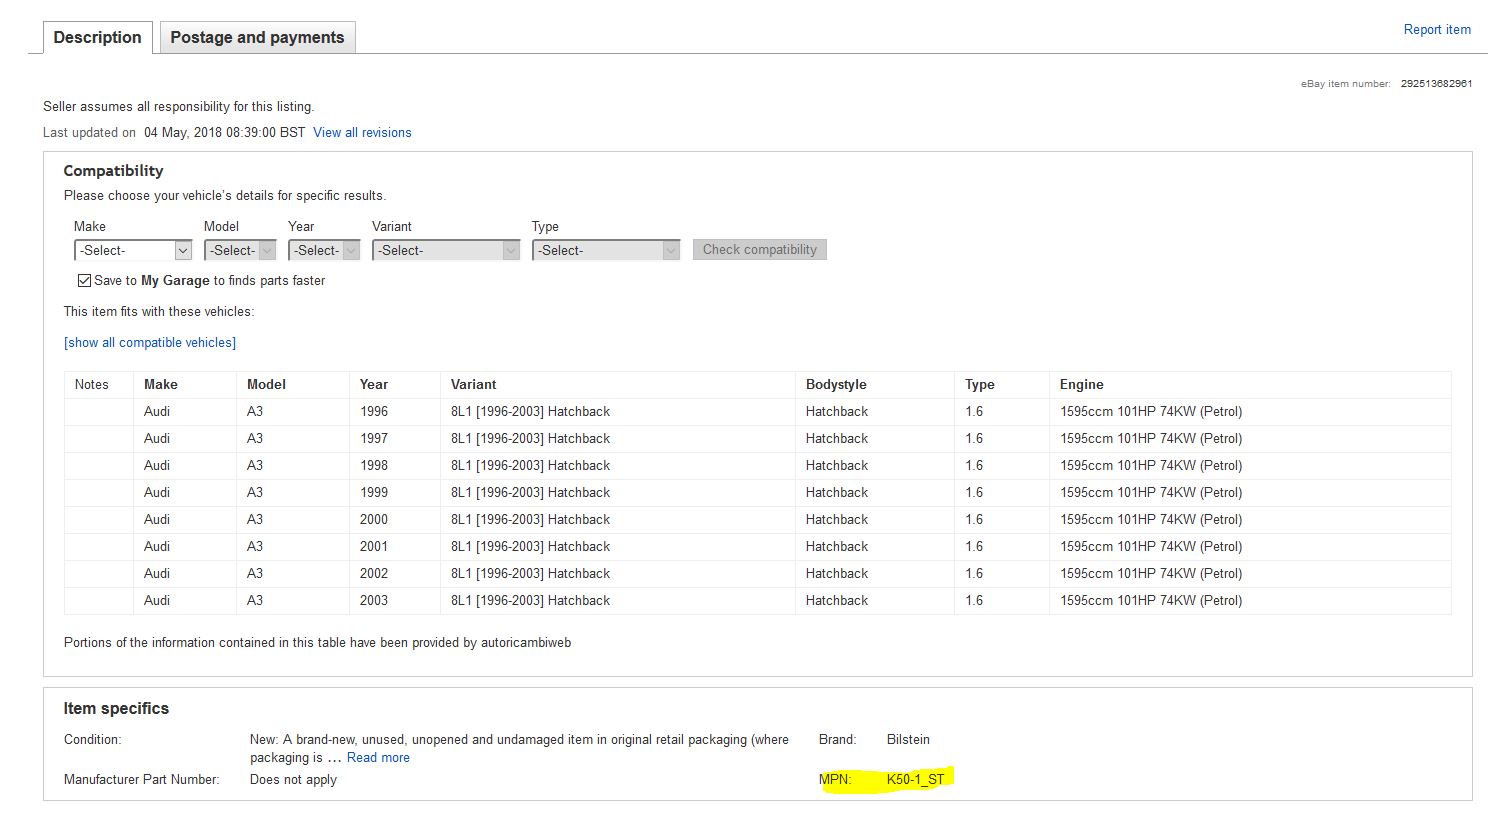Click Audi in the 1996 row
The image size is (1510, 813).
coord(157,411)
